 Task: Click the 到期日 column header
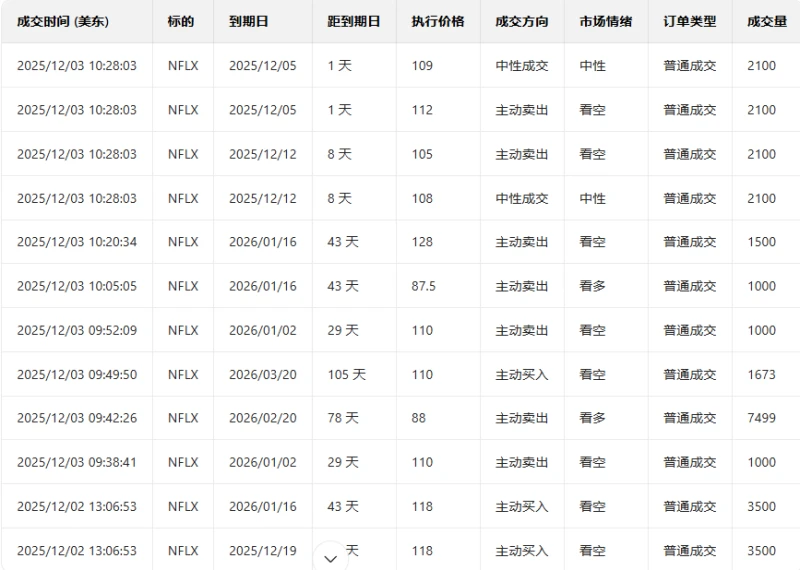[249, 21]
